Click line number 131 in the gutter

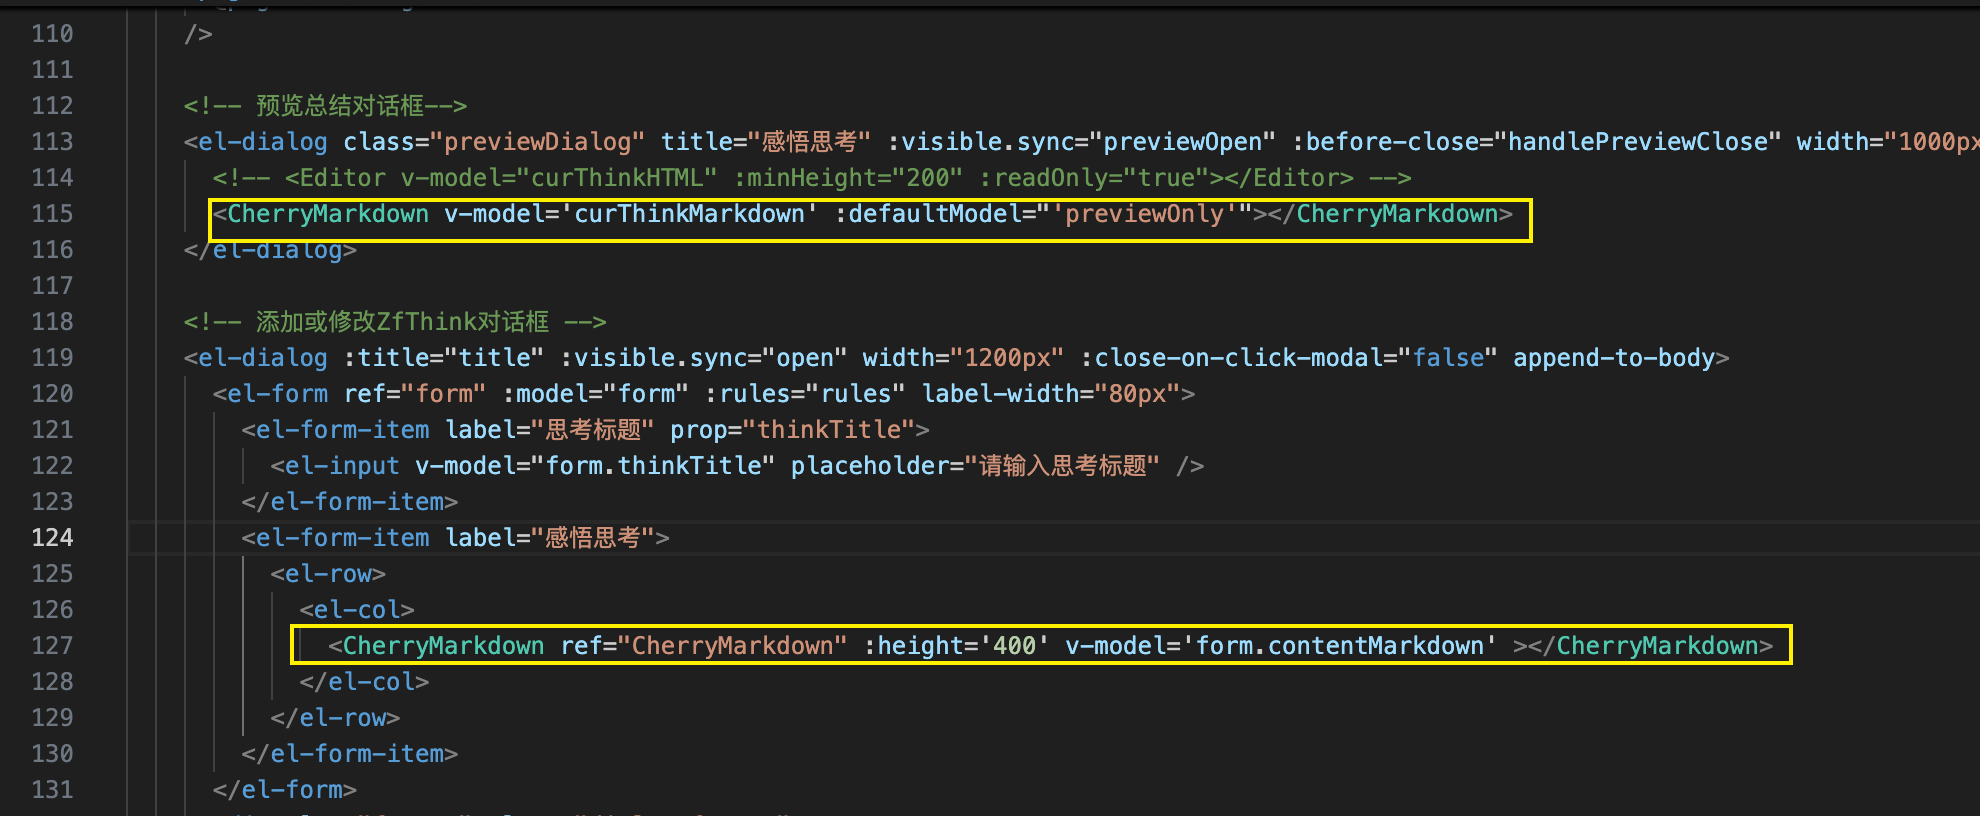[52, 790]
